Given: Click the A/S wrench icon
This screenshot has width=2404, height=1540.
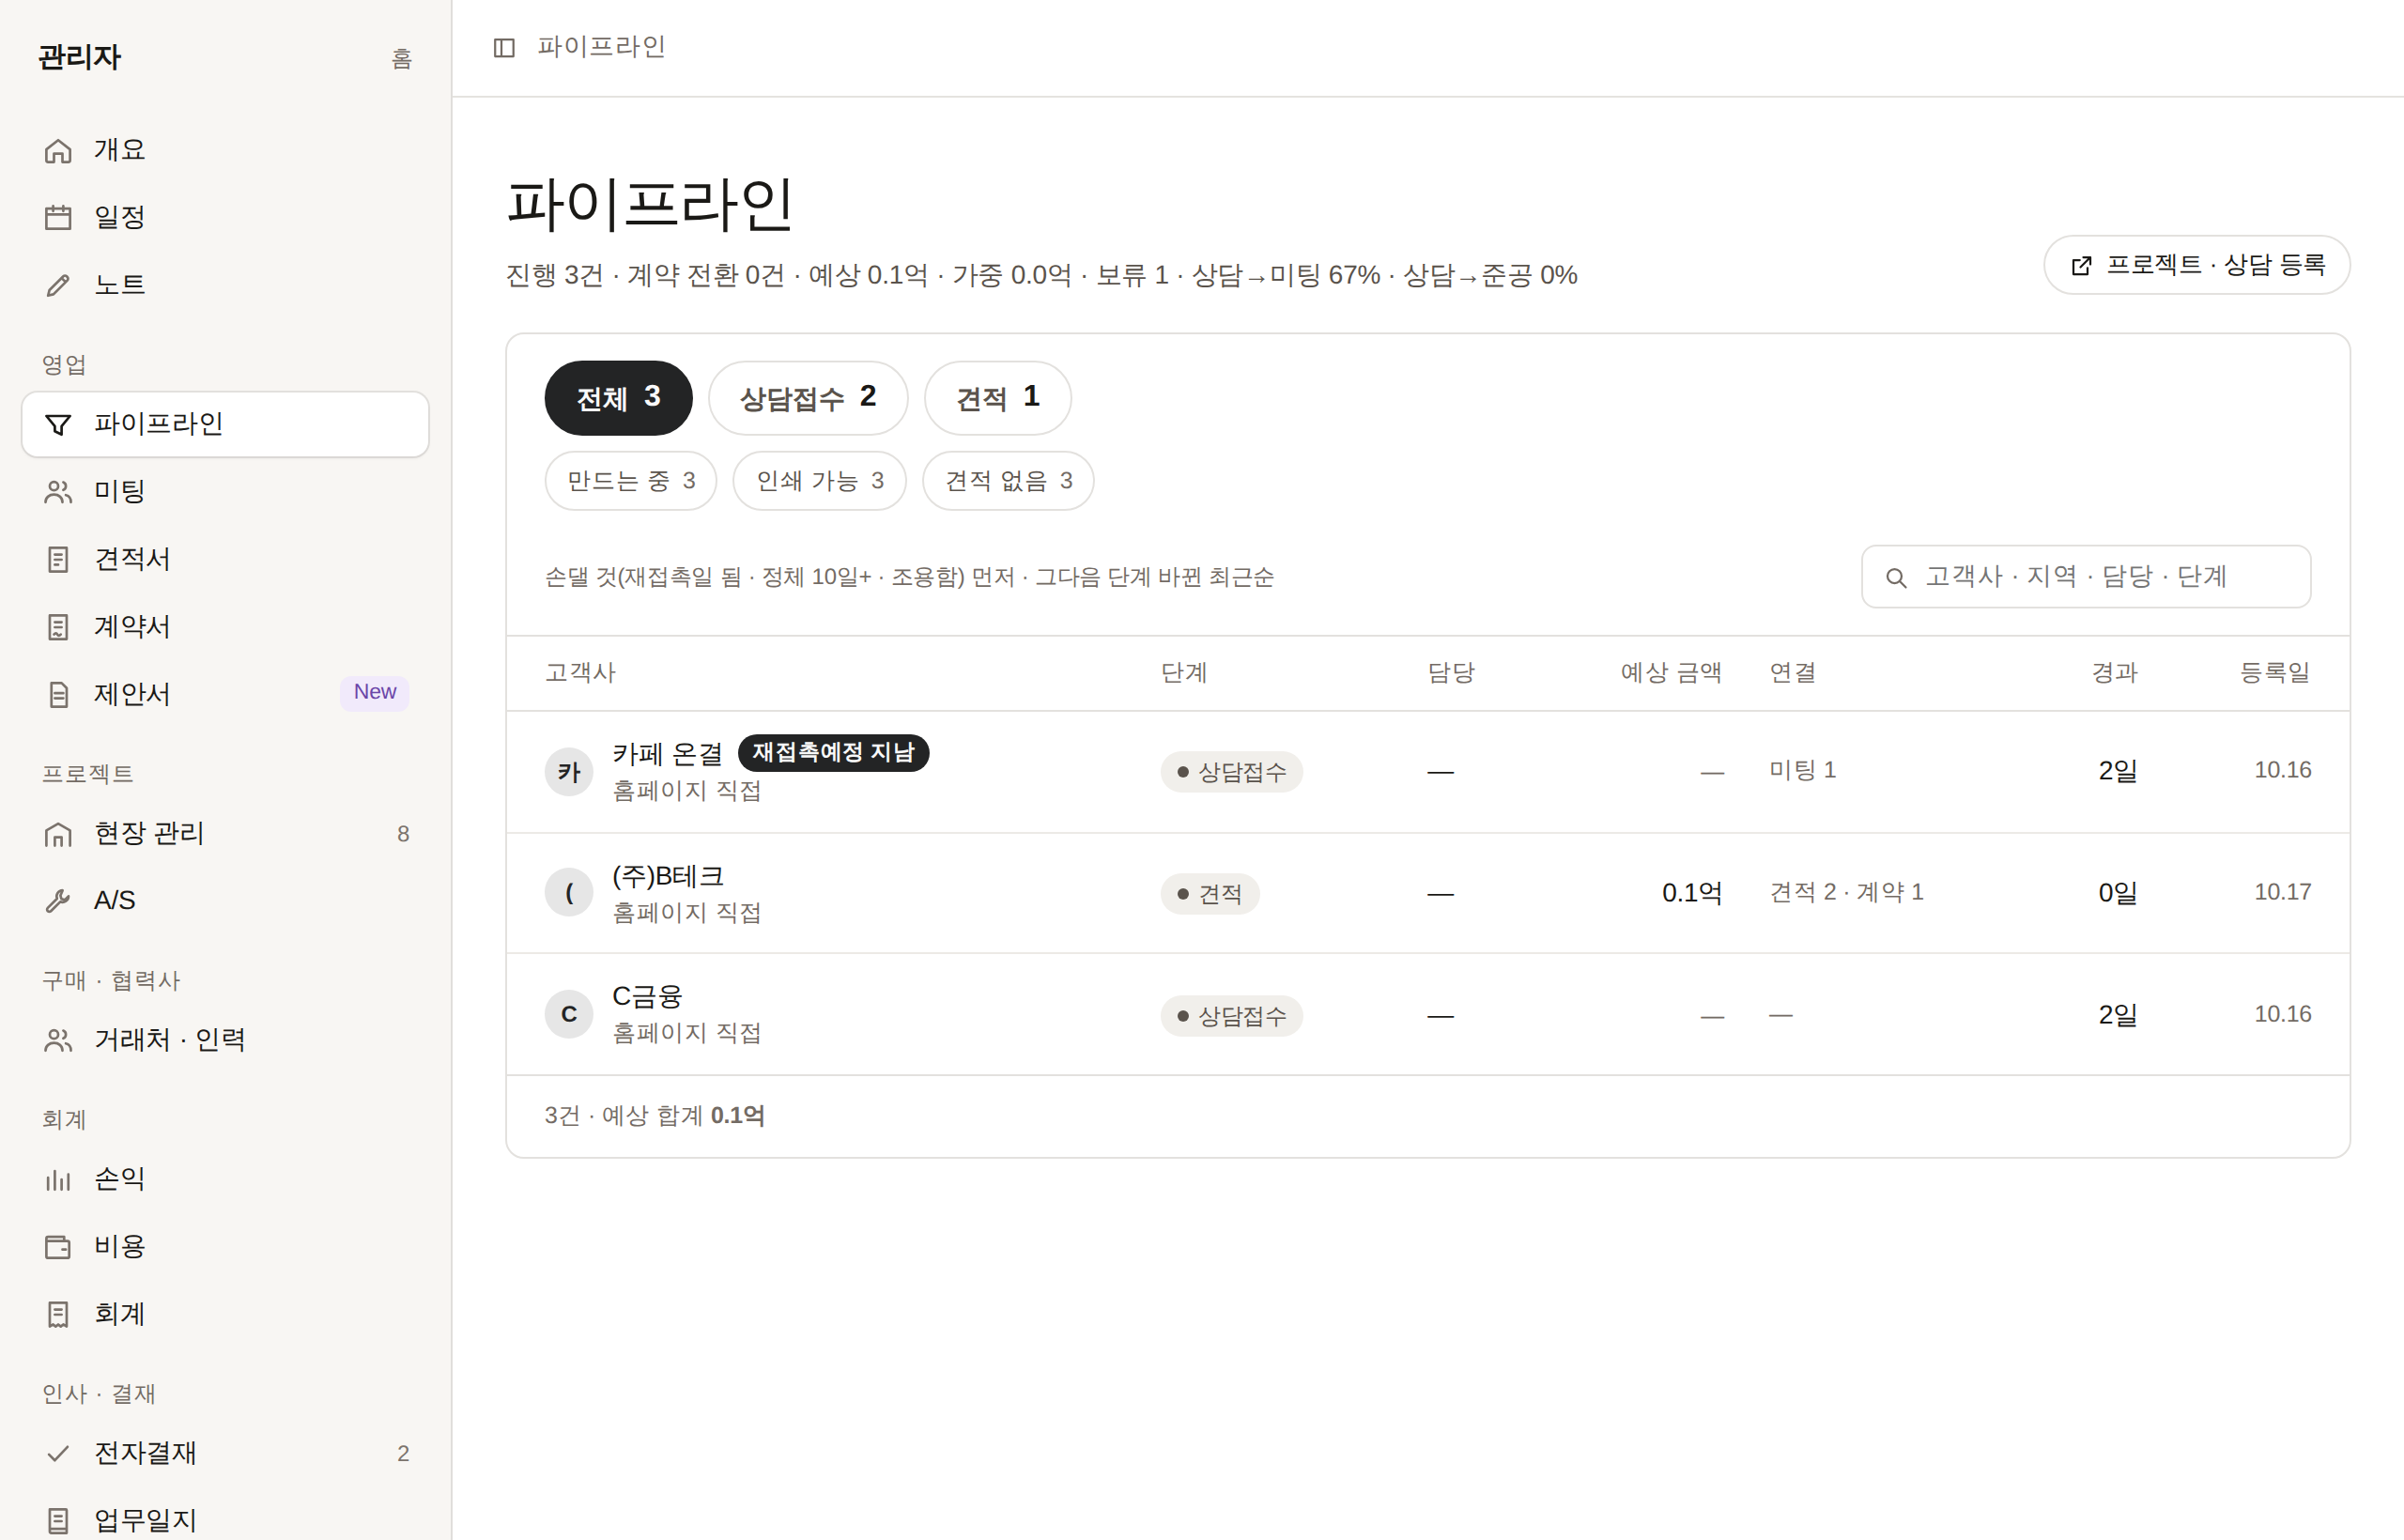Looking at the screenshot, I should click(x=58, y=900).
